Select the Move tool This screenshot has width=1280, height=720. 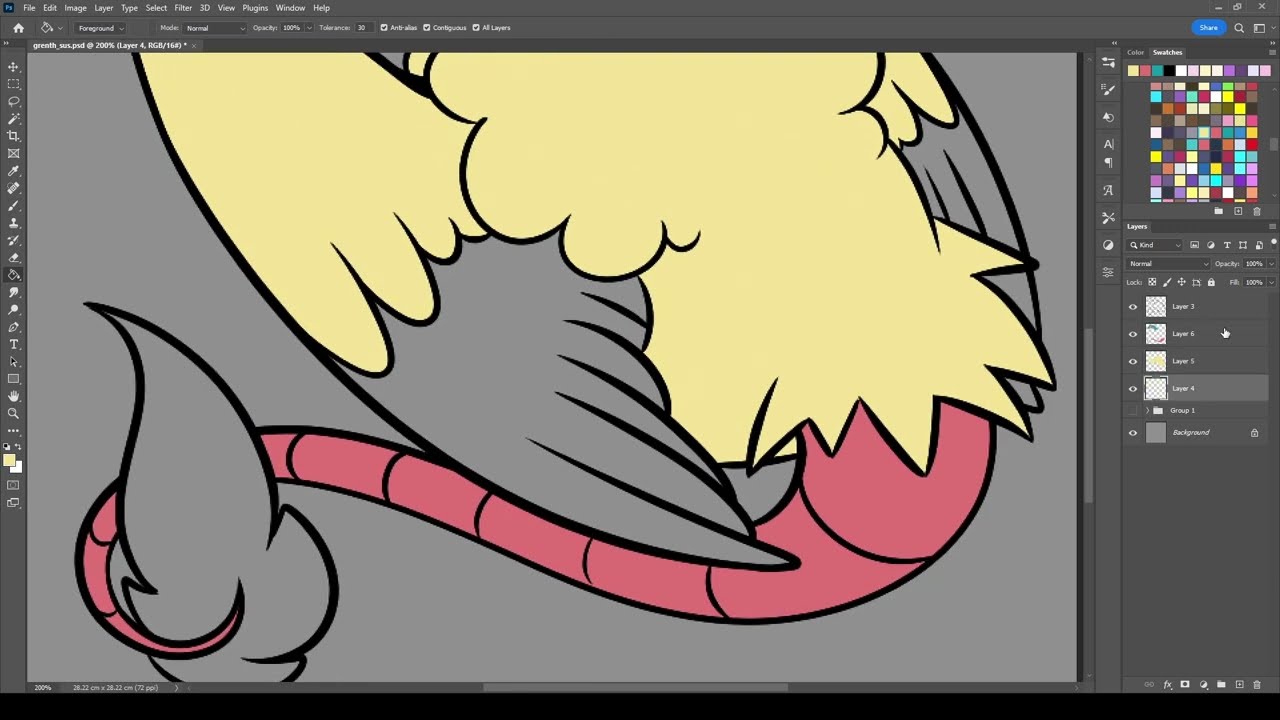pos(14,67)
